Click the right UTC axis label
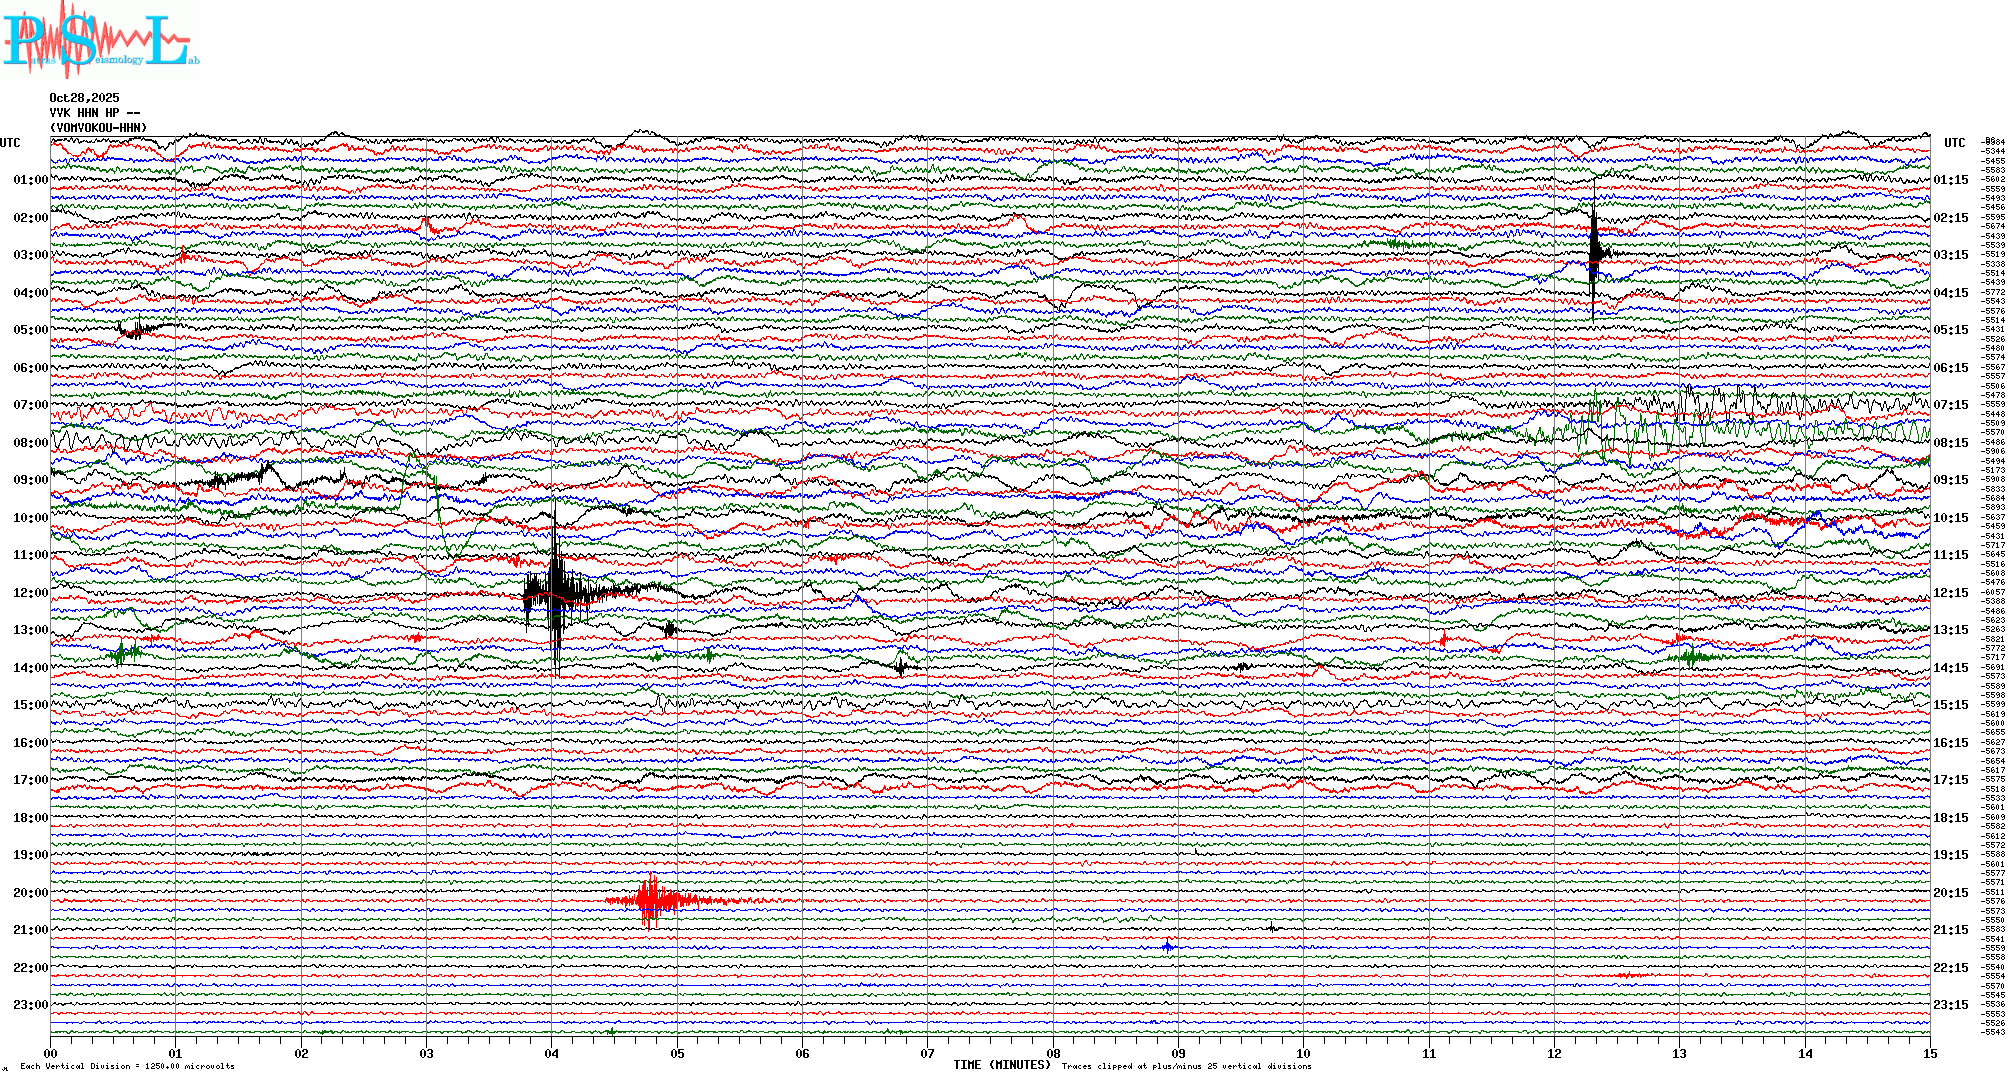Viewport: 2010px width, 1080px height. click(x=1954, y=143)
